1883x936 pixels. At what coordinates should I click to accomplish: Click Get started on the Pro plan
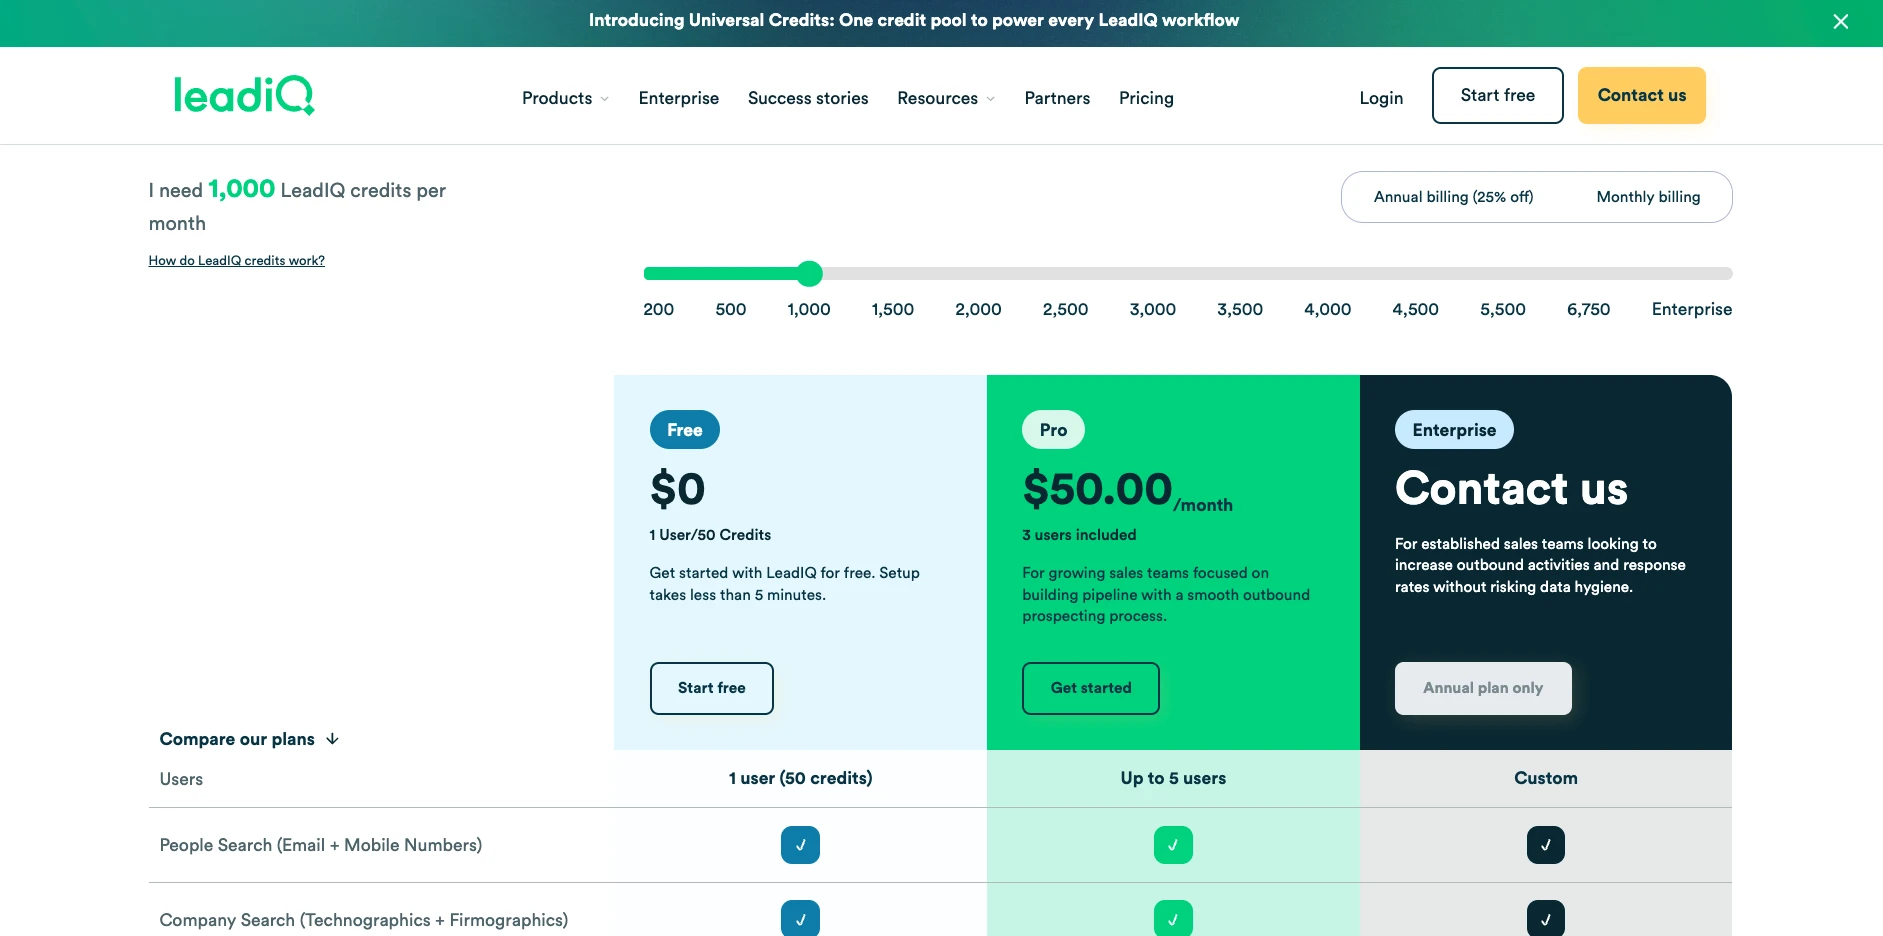[1091, 688]
